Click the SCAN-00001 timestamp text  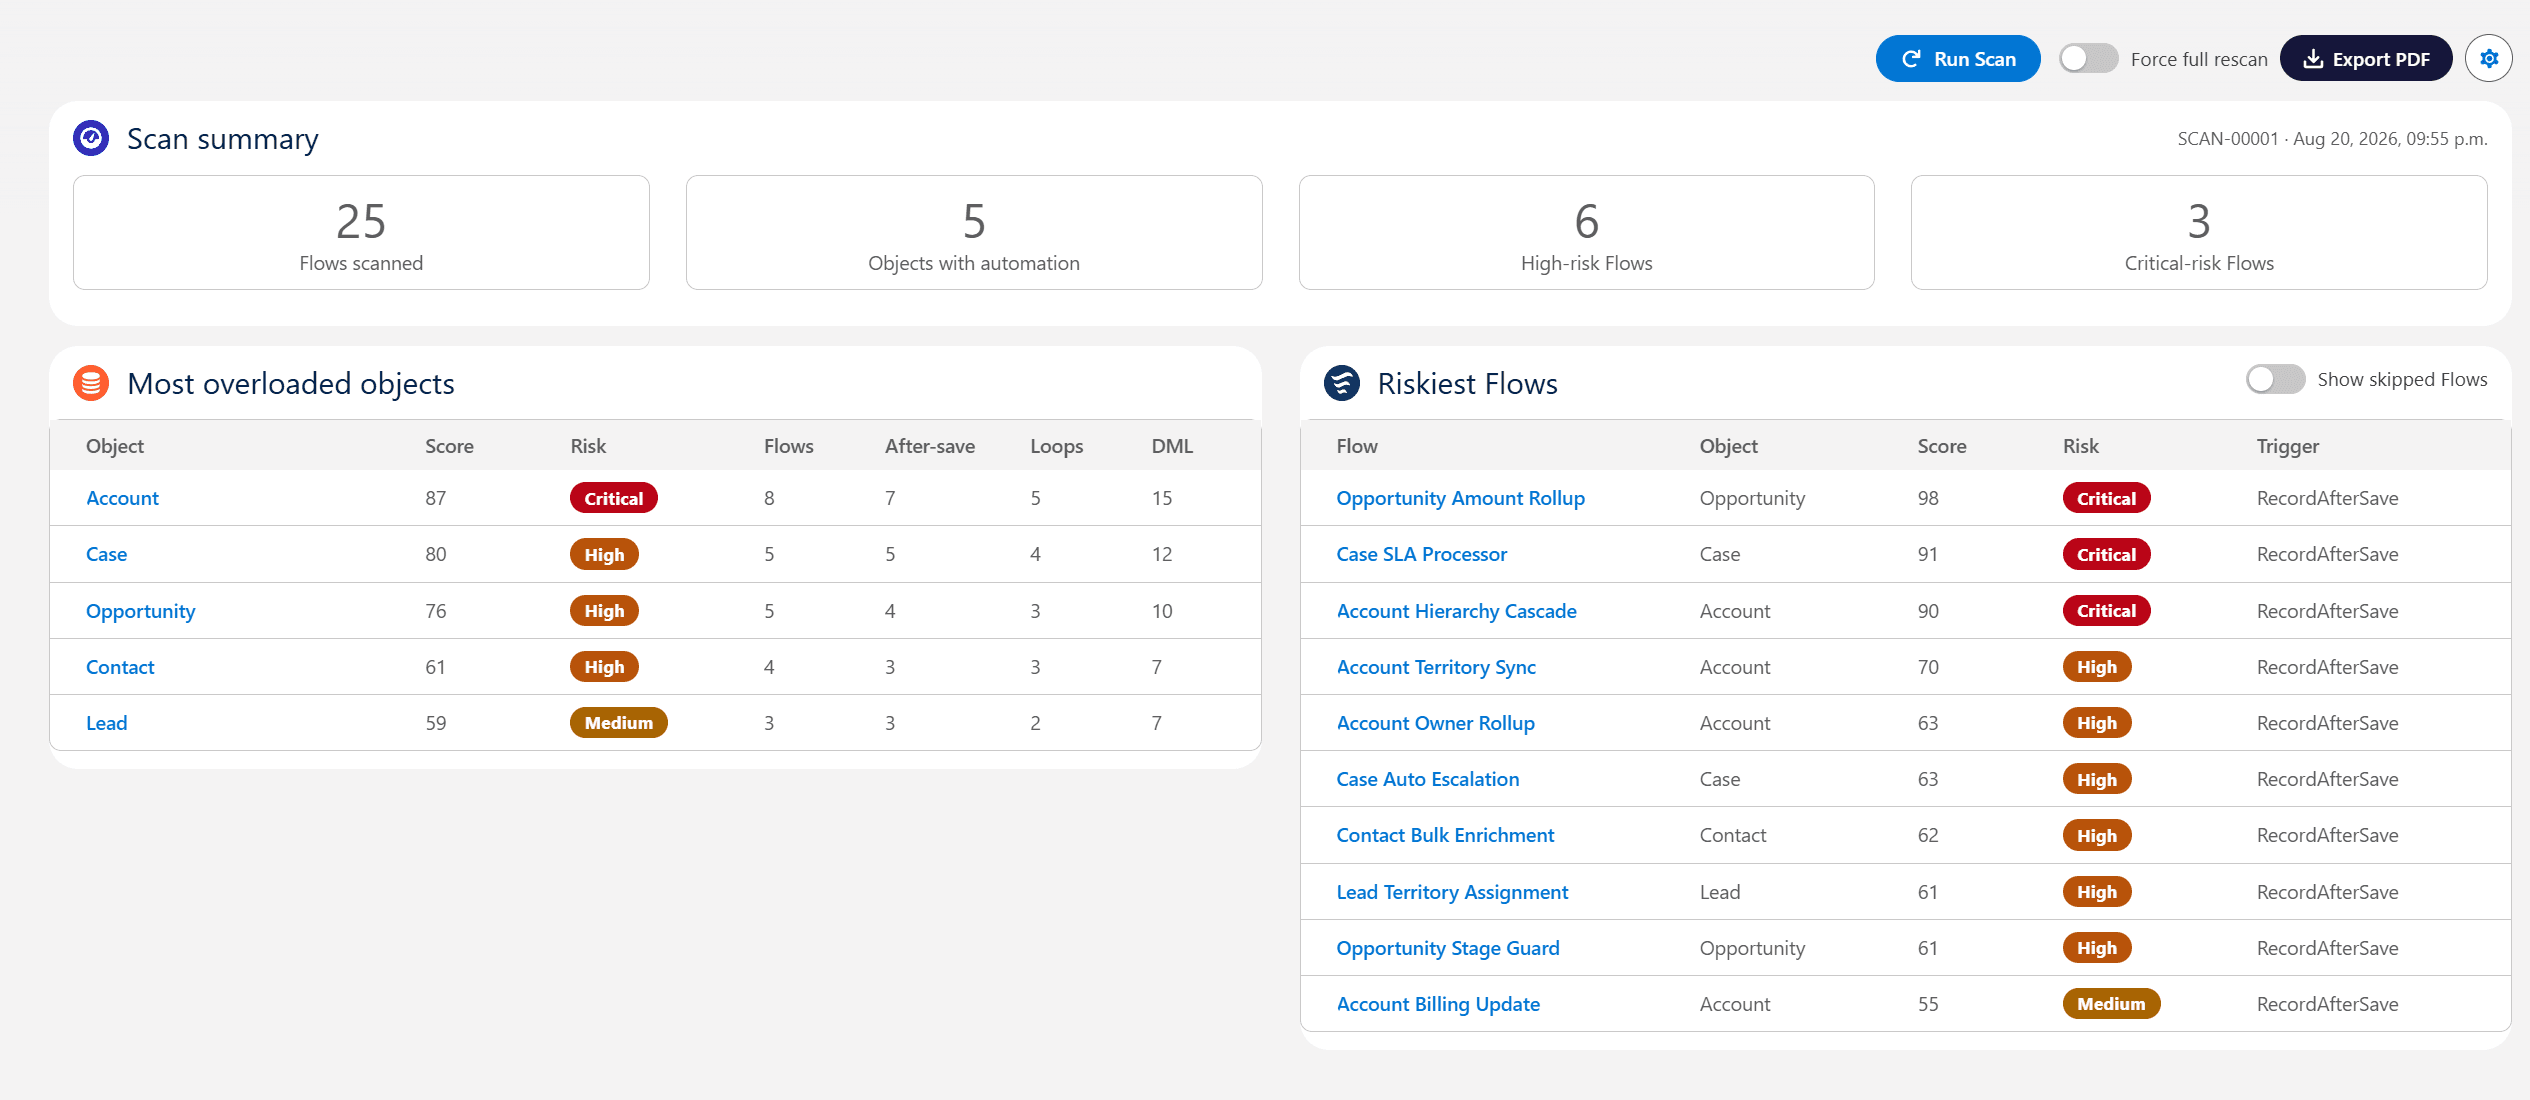2332,139
